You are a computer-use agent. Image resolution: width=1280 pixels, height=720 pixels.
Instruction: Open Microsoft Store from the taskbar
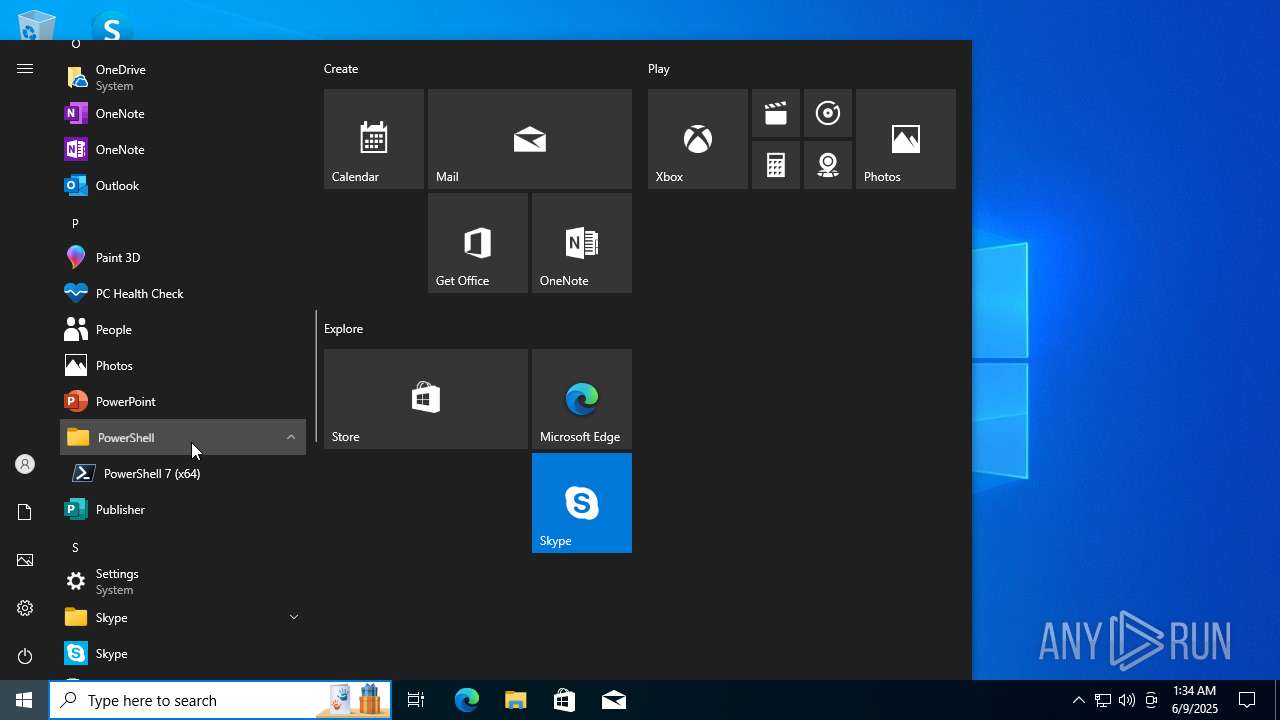tap(565, 700)
